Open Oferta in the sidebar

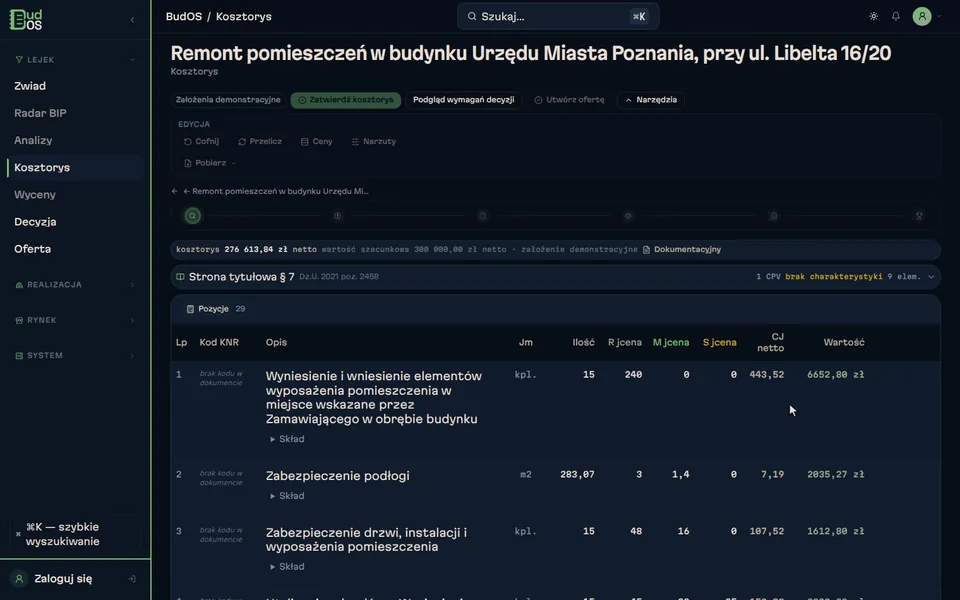pyautogui.click(x=32, y=249)
